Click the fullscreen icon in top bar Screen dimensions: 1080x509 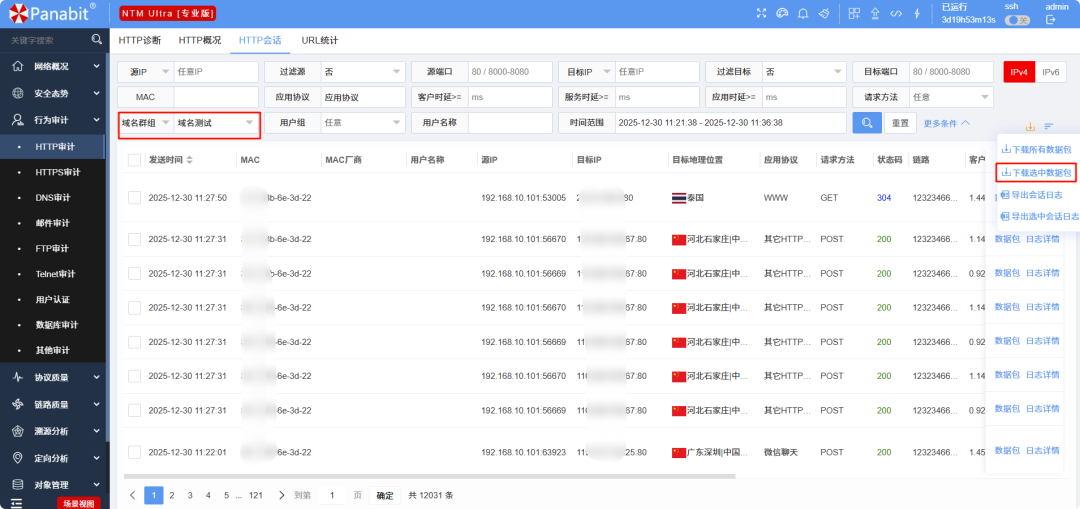(761, 13)
